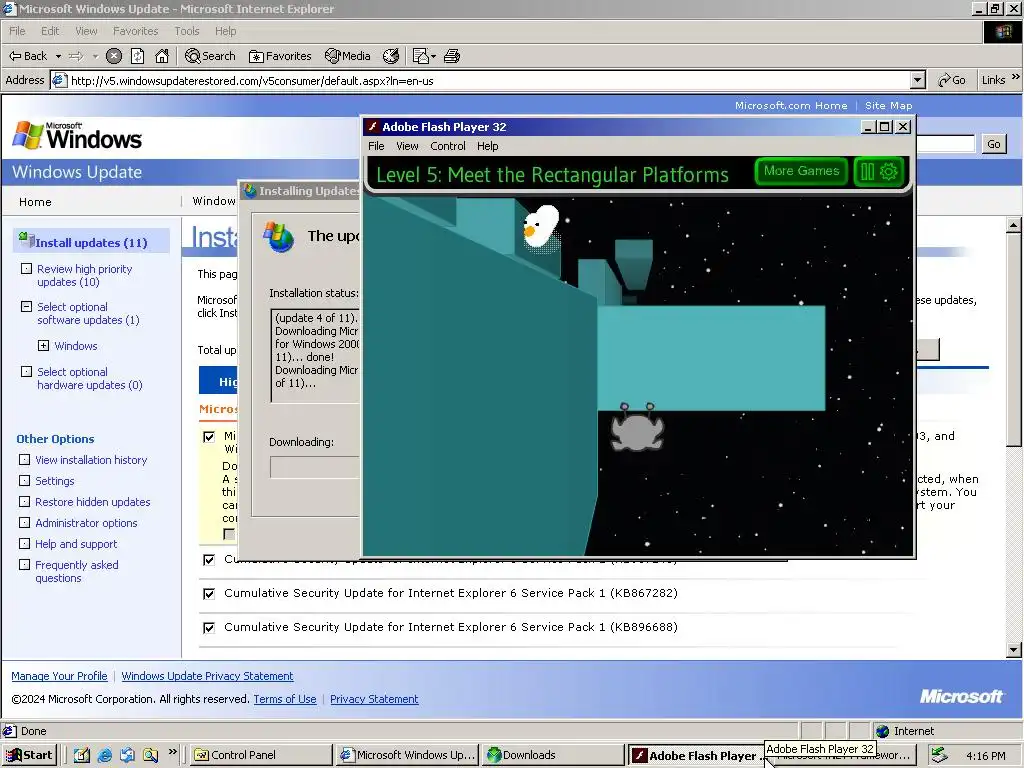Screen dimensions: 1024x768
Task: Open Manage Your Profile link
Action: click(59, 676)
